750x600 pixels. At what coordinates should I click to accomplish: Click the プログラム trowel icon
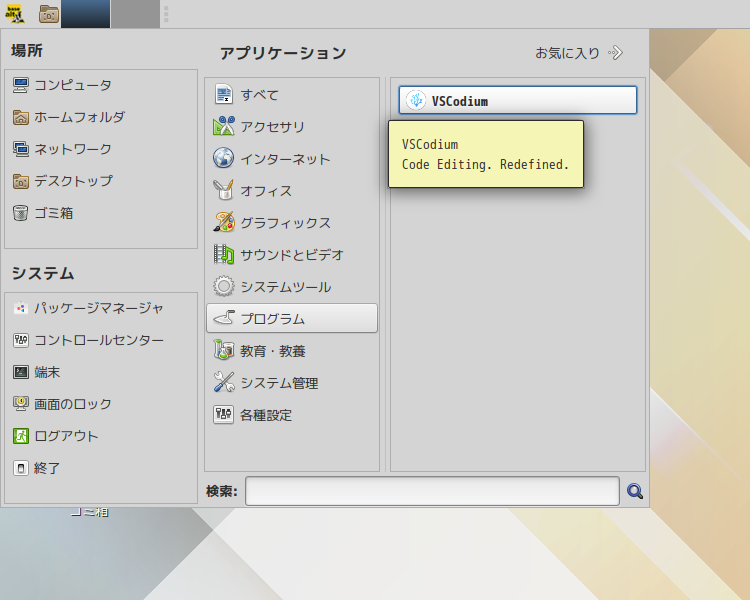pos(223,318)
